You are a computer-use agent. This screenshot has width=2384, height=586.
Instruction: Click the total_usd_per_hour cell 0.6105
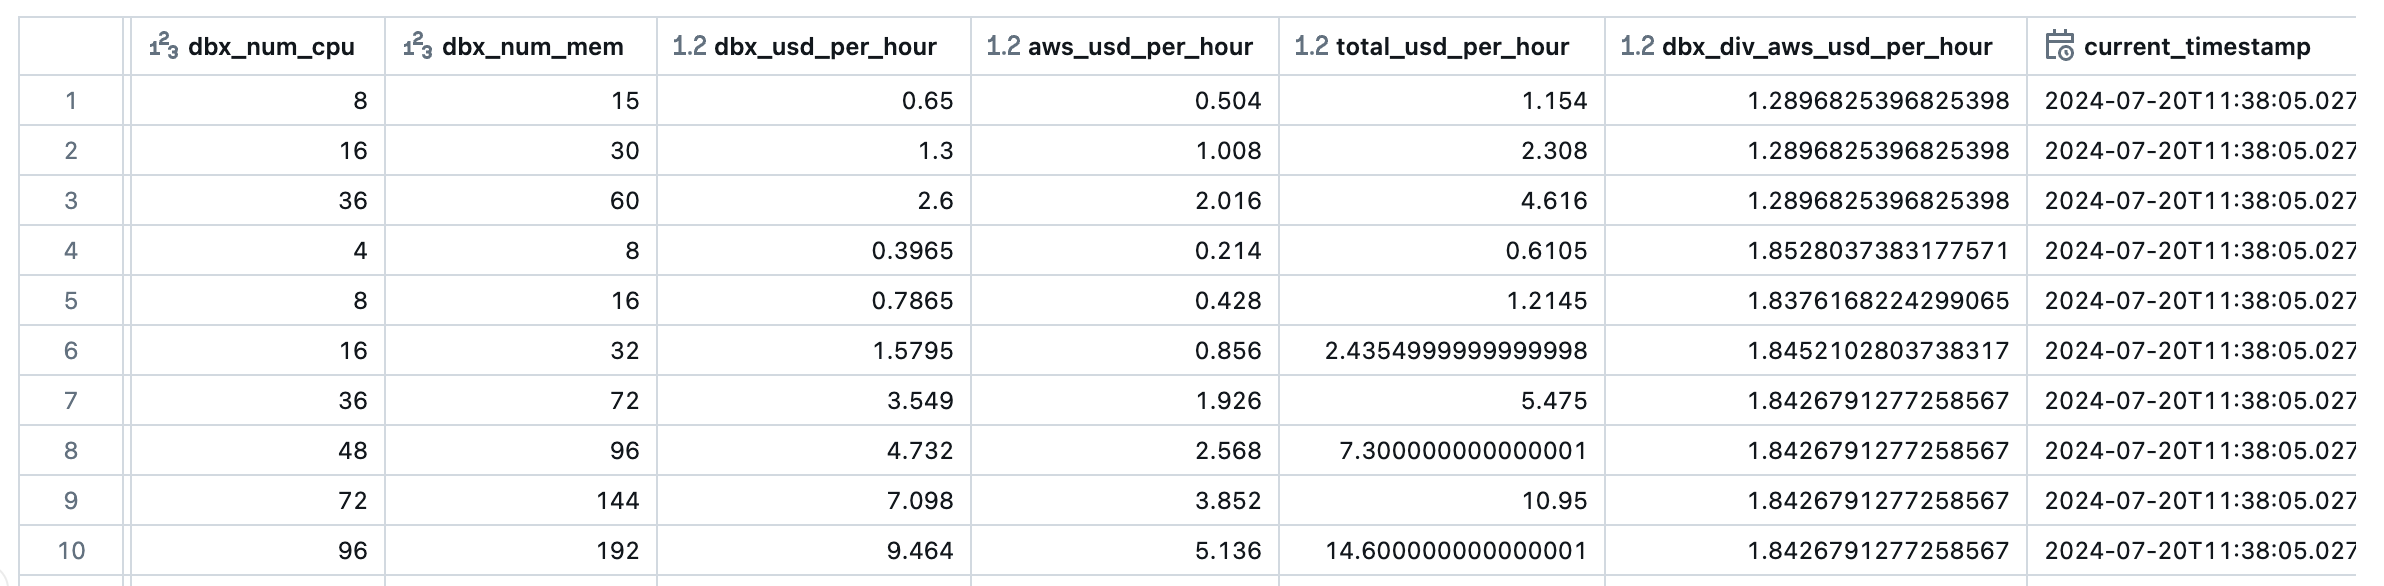click(1442, 250)
